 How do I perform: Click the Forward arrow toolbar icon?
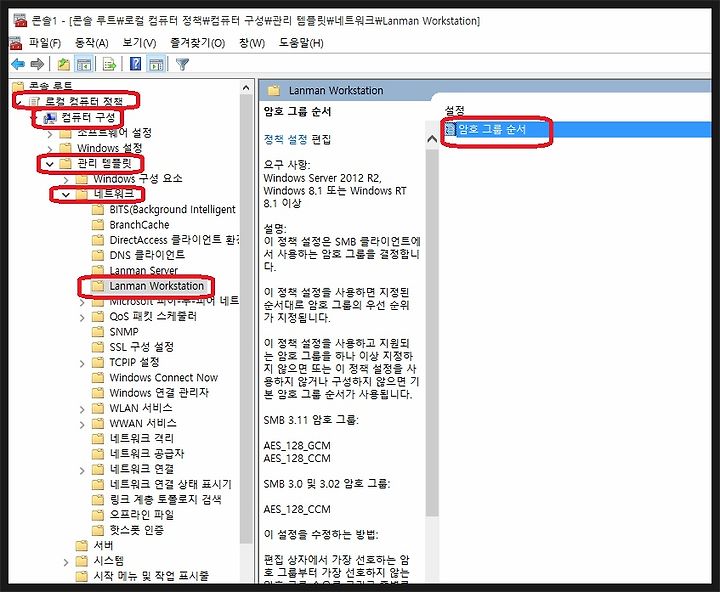(x=37, y=64)
